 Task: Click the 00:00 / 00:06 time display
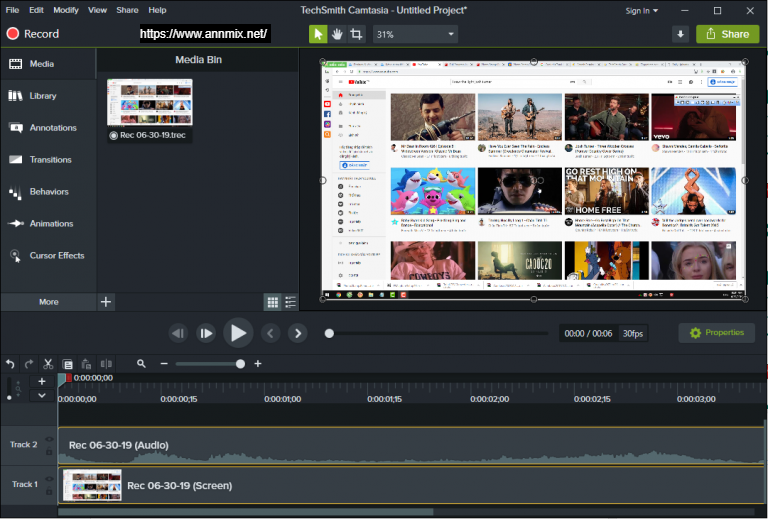point(588,333)
